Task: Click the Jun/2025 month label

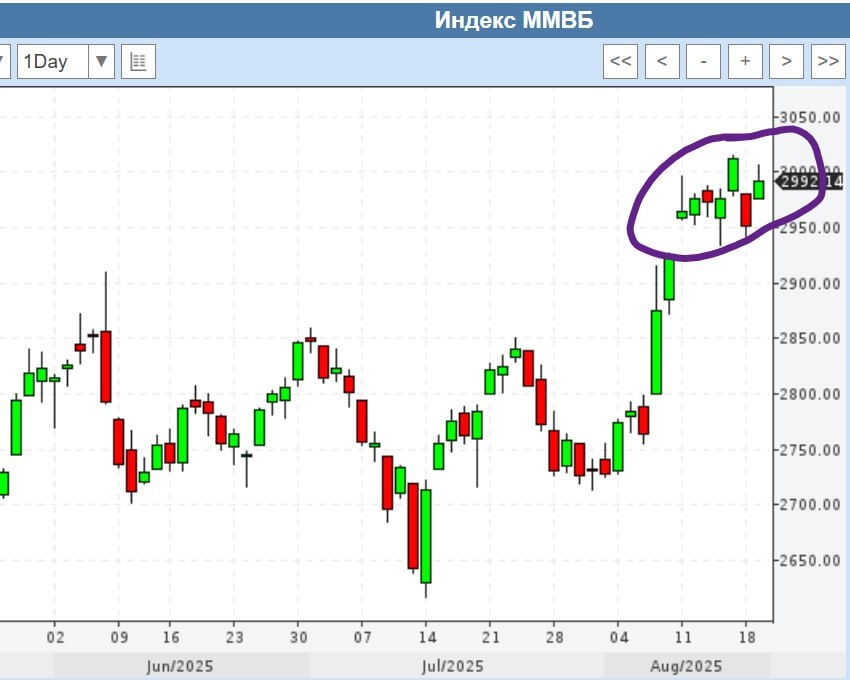Action: [180, 666]
